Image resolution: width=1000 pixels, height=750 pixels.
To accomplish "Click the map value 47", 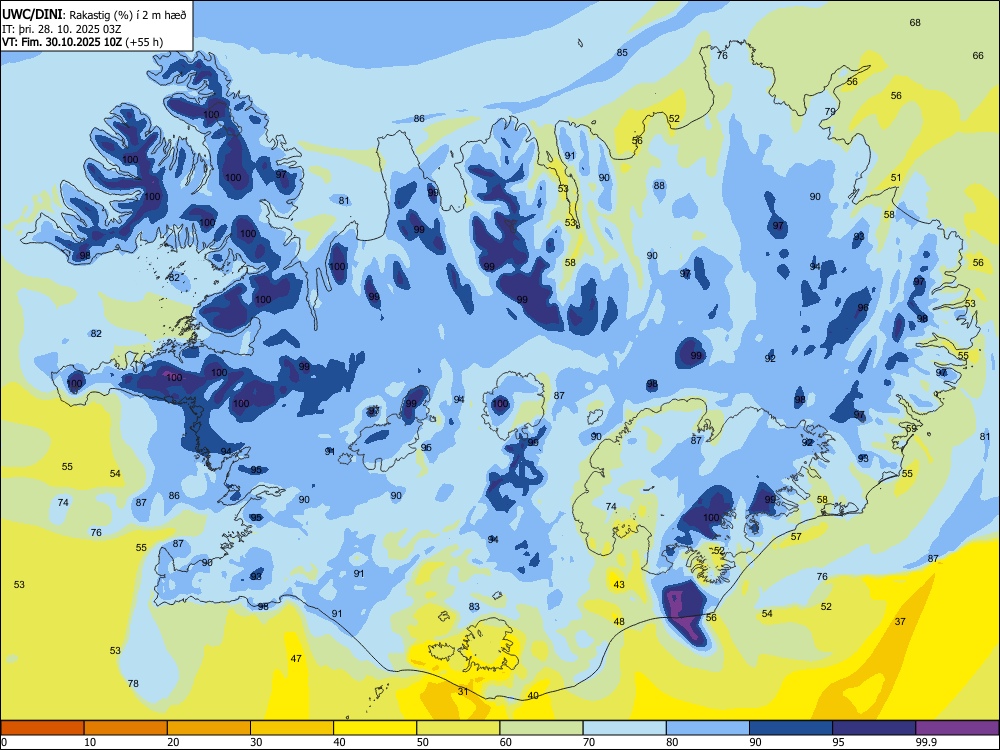I will 296,659.
